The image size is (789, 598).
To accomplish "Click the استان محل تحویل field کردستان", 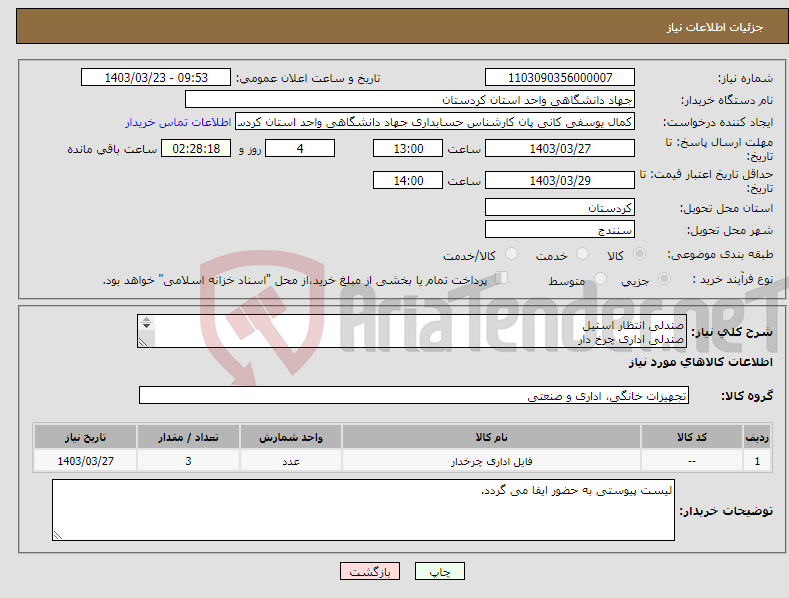I will tap(560, 207).
